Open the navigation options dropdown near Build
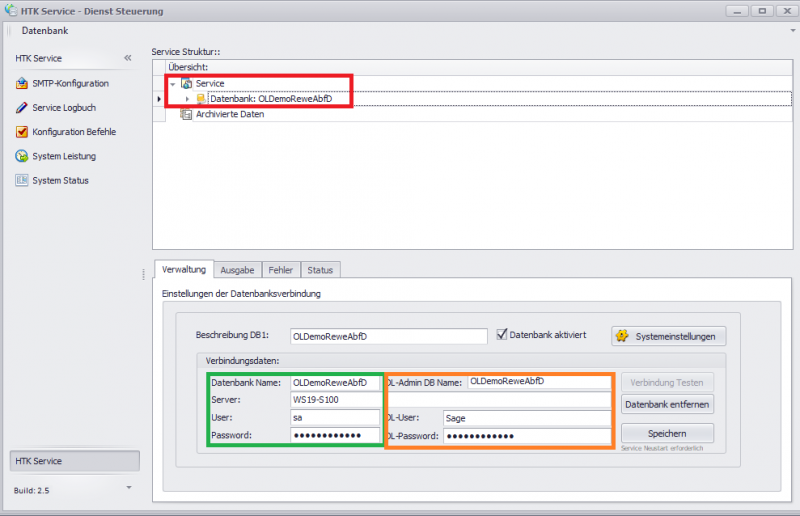The image size is (800, 516). click(x=128, y=487)
